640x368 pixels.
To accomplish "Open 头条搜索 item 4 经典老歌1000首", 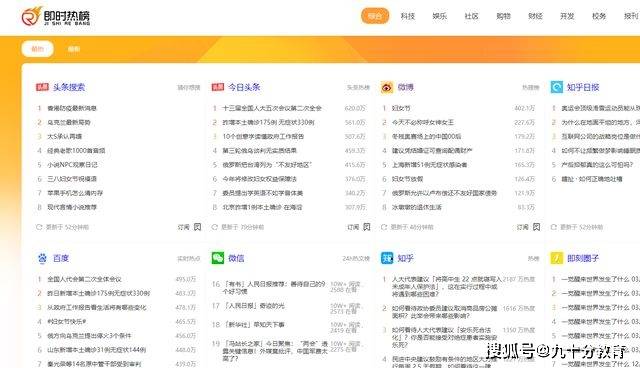I will click(x=76, y=150).
